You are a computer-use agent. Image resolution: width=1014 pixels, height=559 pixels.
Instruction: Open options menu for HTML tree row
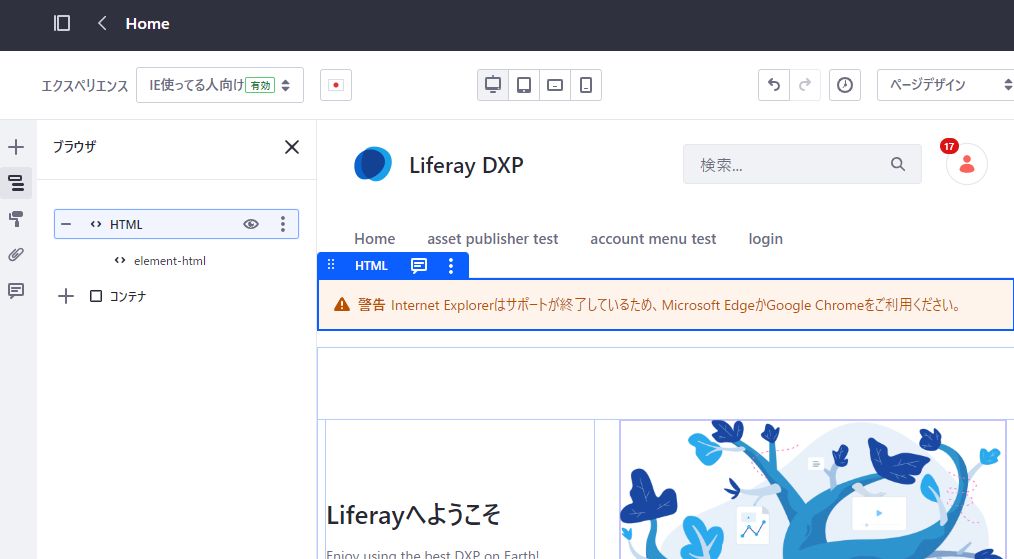point(283,224)
